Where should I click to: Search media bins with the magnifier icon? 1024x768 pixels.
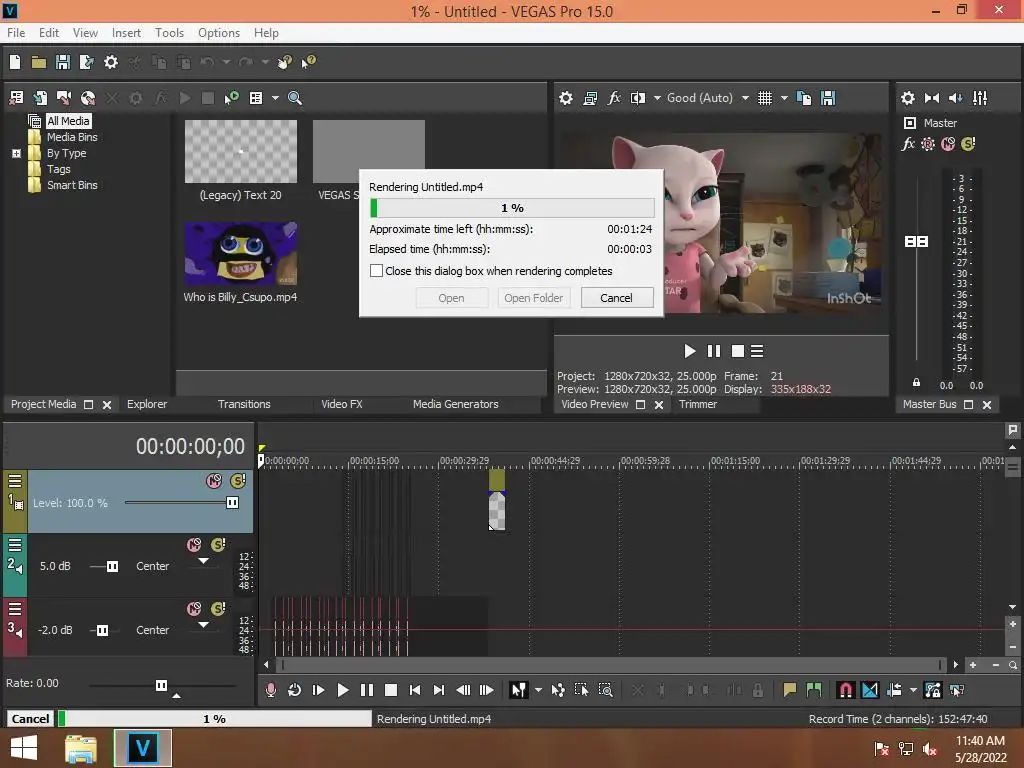pyautogui.click(x=295, y=98)
